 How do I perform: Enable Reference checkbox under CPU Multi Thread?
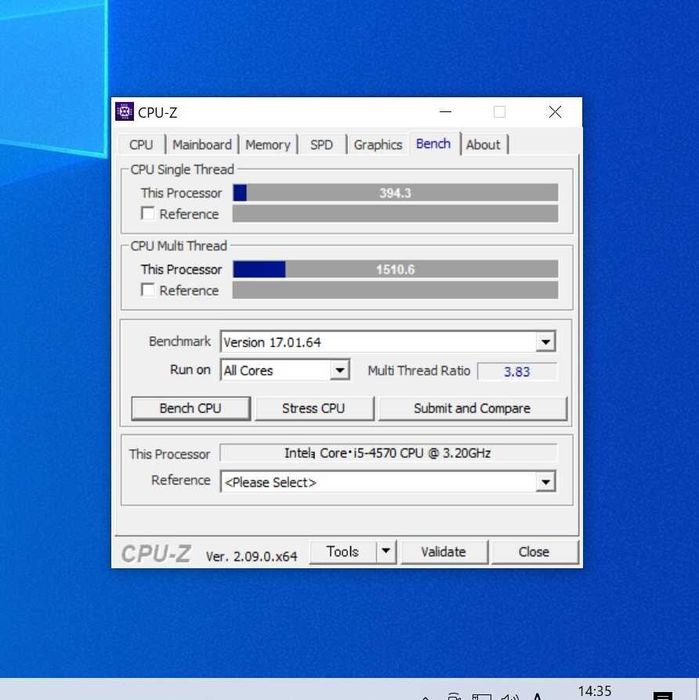point(148,290)
